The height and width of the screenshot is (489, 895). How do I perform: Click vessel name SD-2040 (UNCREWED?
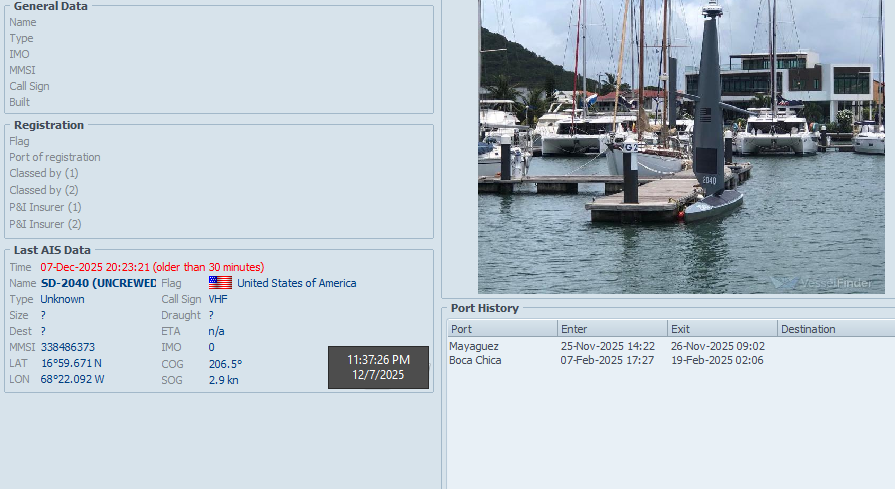pos(99,283)
